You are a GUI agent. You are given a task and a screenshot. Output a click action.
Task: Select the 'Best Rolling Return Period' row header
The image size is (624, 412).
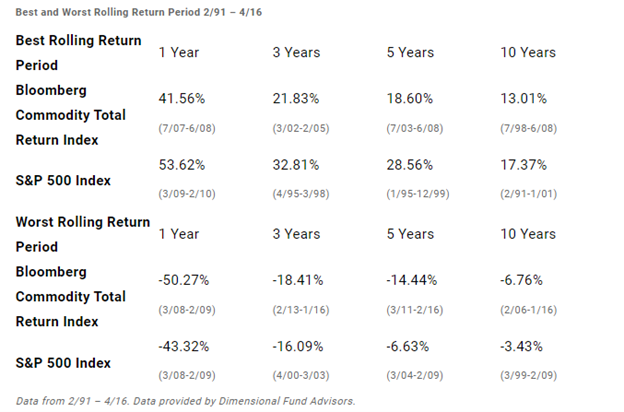[x=78, y=52]
